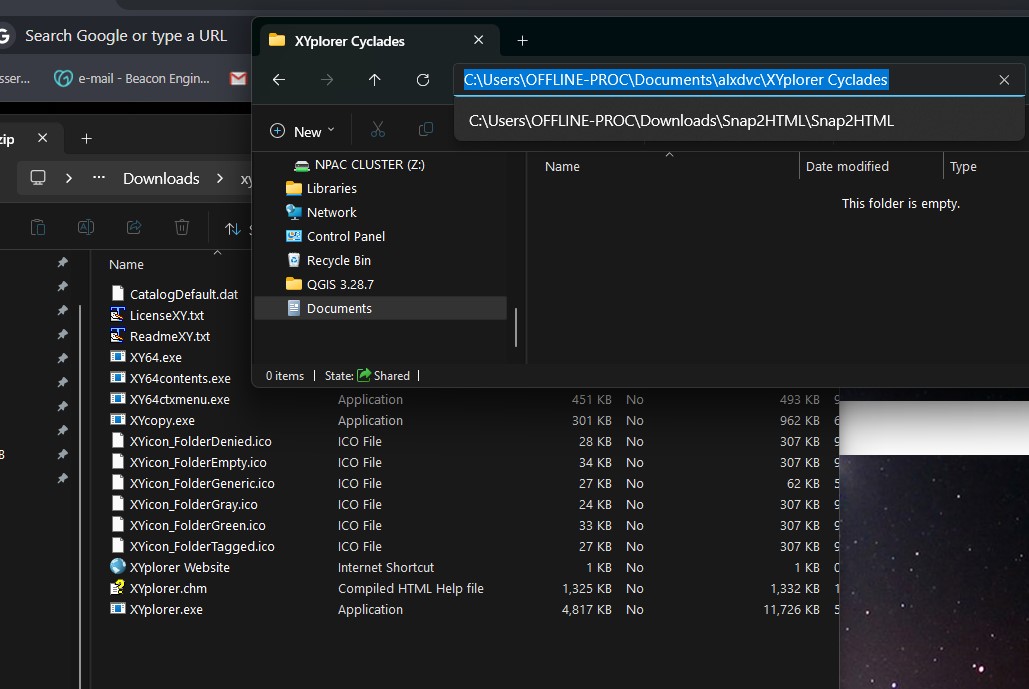This screenshot has width=1029, height=689.
Task: Switch to the XYplorer Cyclades tab
Action: tap(350, 41)
